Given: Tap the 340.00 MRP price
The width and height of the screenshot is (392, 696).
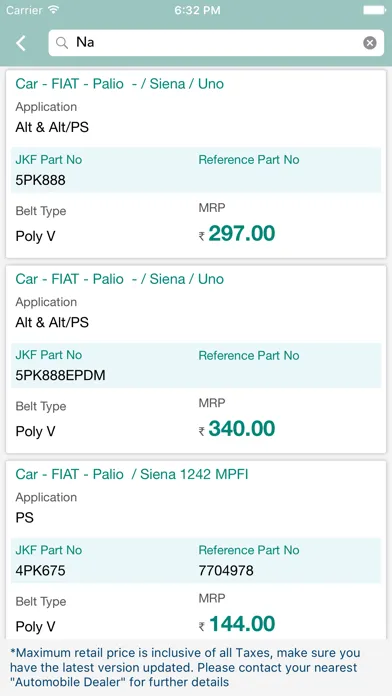Looking at the screenshot, I should [242, 429].
